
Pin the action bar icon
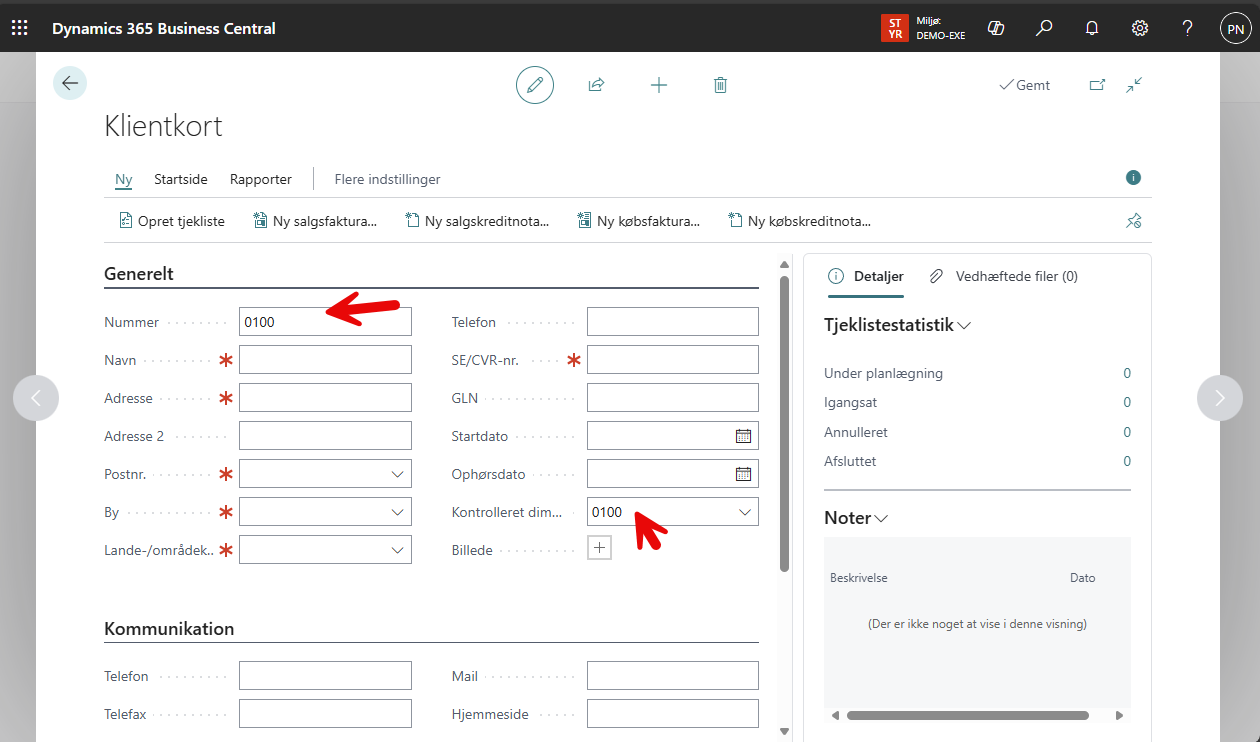pos(1133,221)
